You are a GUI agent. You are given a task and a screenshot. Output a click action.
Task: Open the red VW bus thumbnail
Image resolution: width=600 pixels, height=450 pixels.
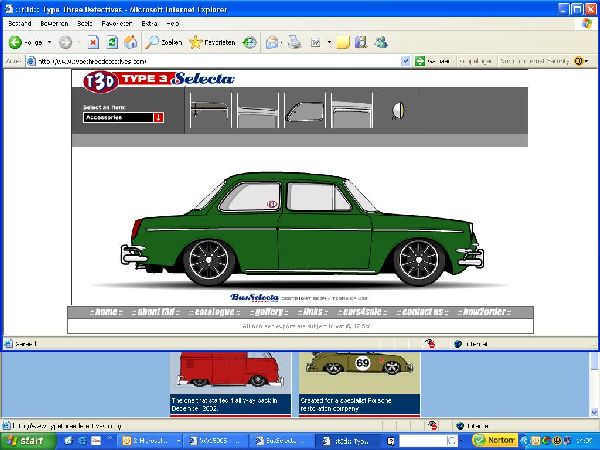[x=231, y=374]
